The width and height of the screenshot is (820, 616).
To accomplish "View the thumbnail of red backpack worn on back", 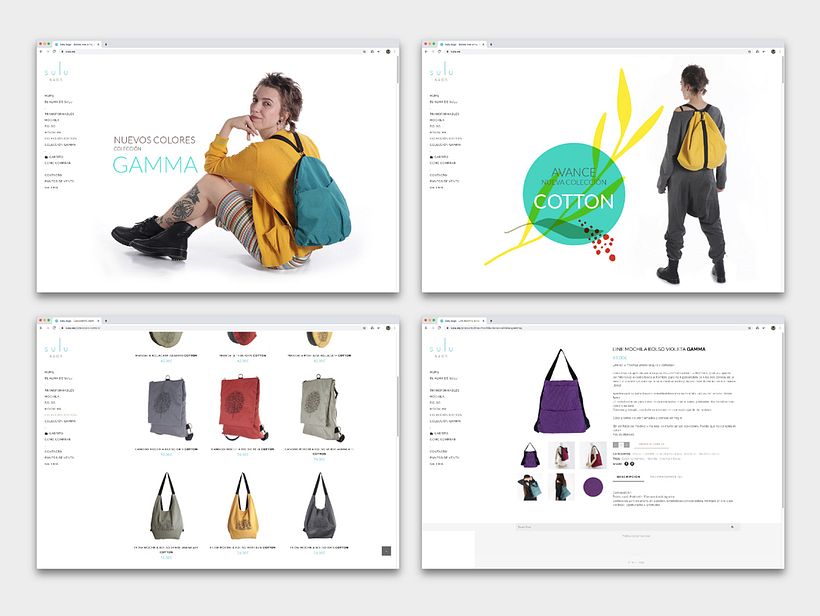I will (562, 454).
